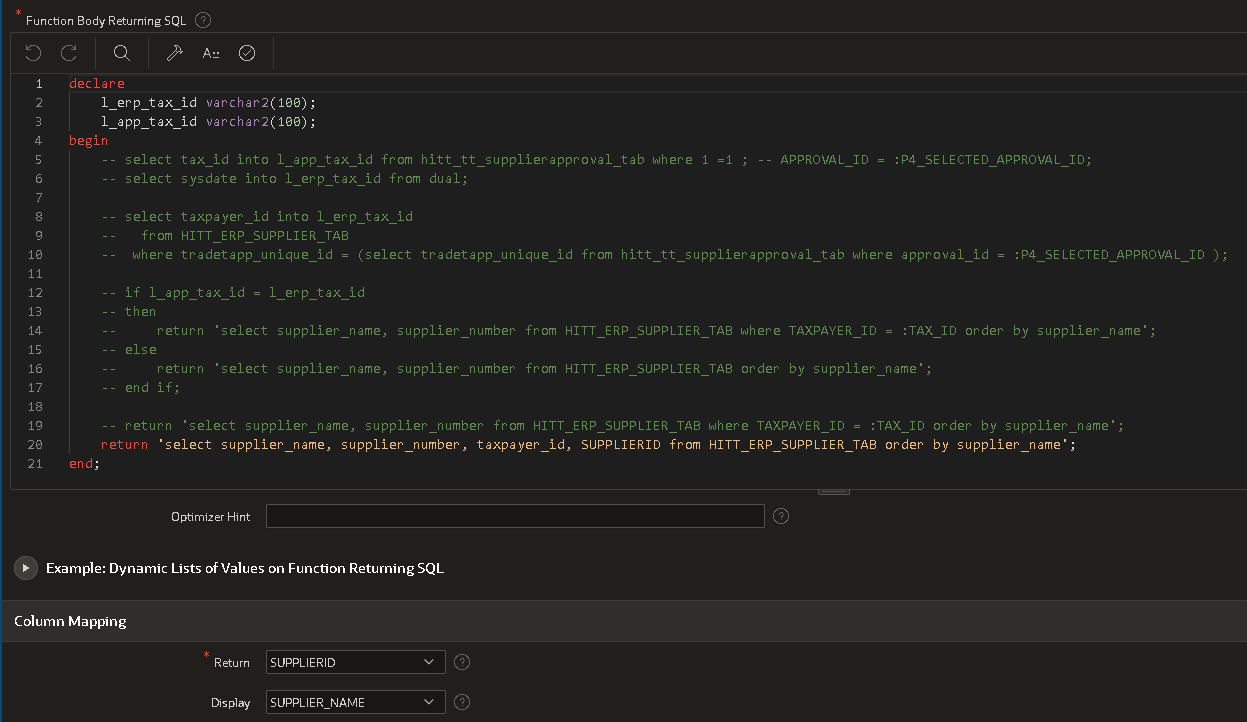1247x722 pixels.
Task: Click into the Optimizer Hint text field
Action: [x=515, y=516]
